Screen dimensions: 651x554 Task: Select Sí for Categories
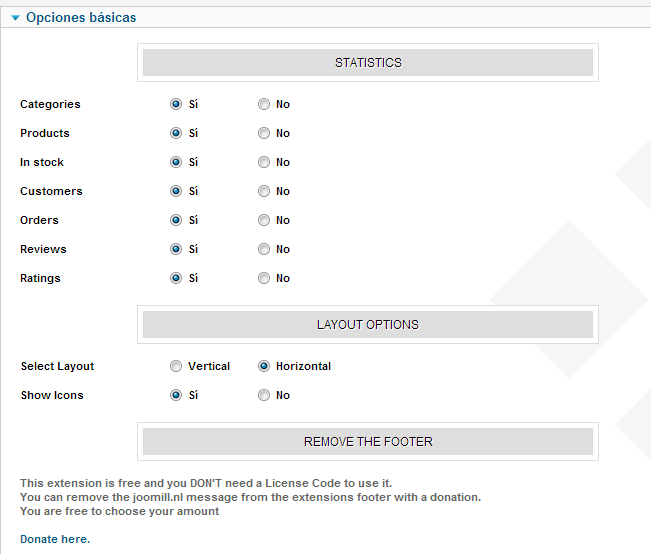click(x=176, y=104)
